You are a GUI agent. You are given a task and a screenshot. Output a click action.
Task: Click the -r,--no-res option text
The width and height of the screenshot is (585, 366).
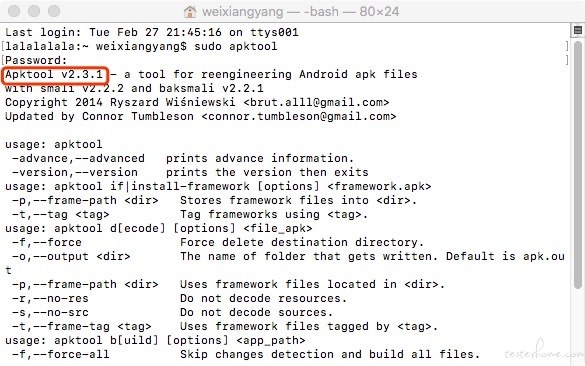tap(50, 298)
